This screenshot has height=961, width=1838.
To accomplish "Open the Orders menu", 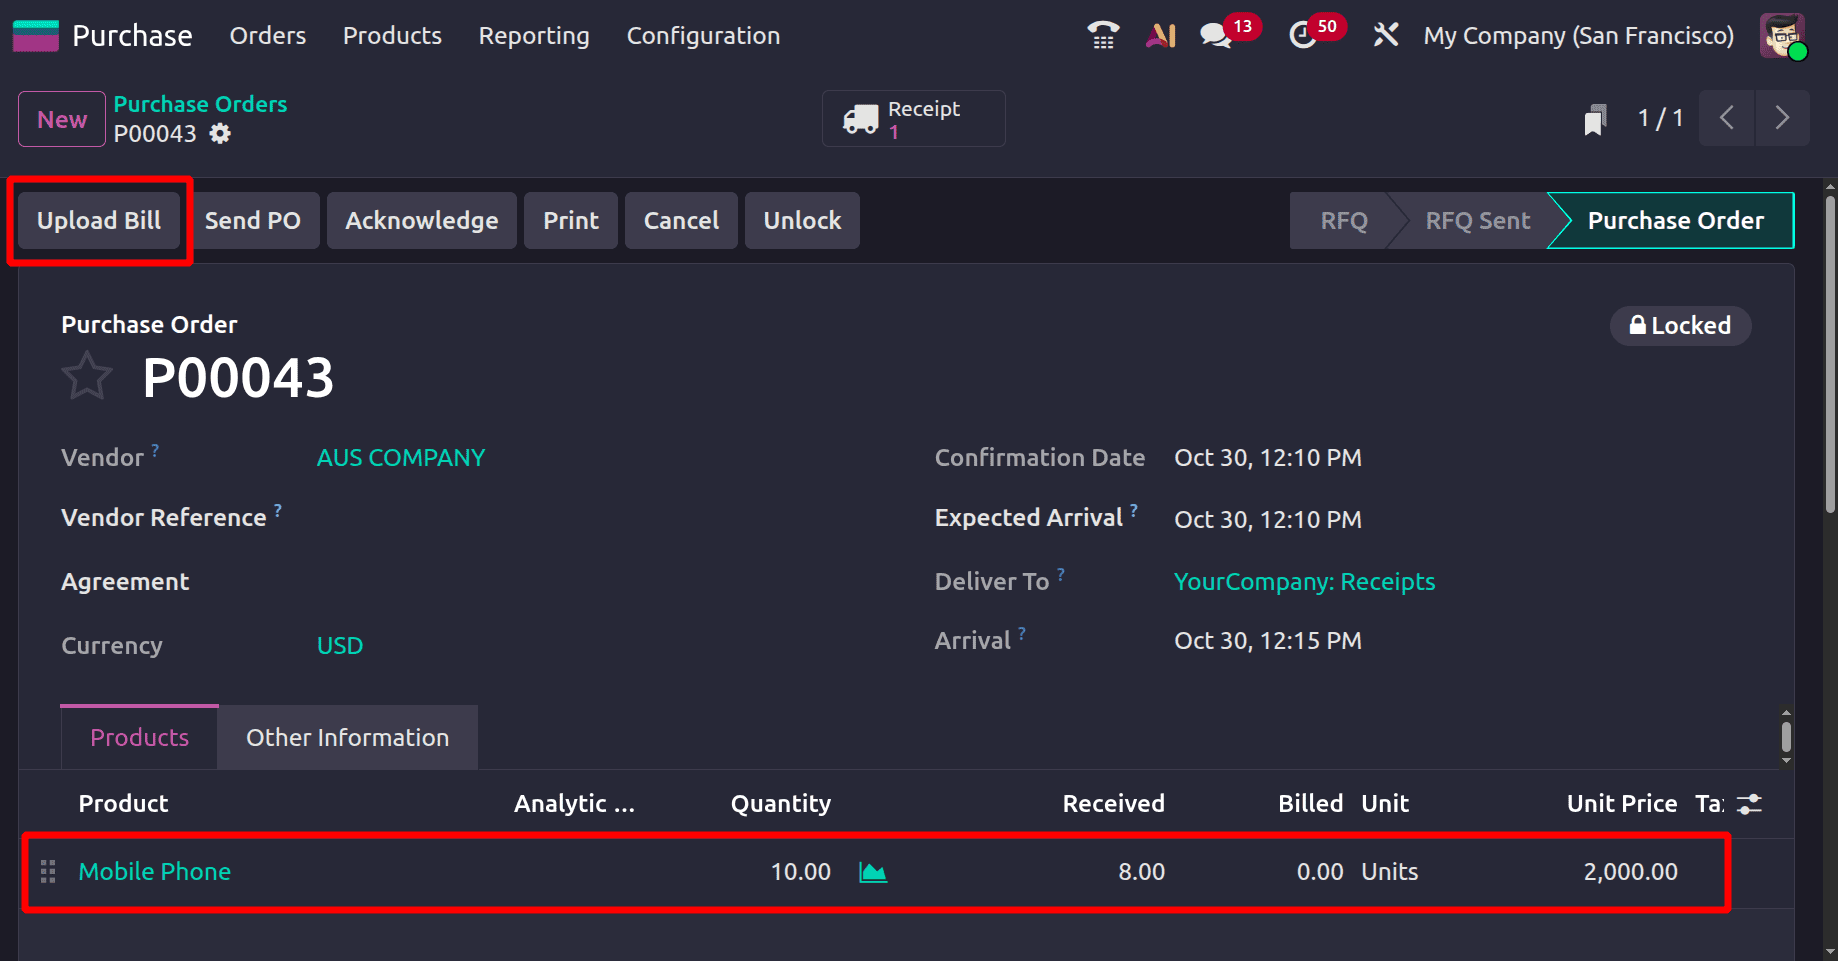I will [x=267, y=35].
